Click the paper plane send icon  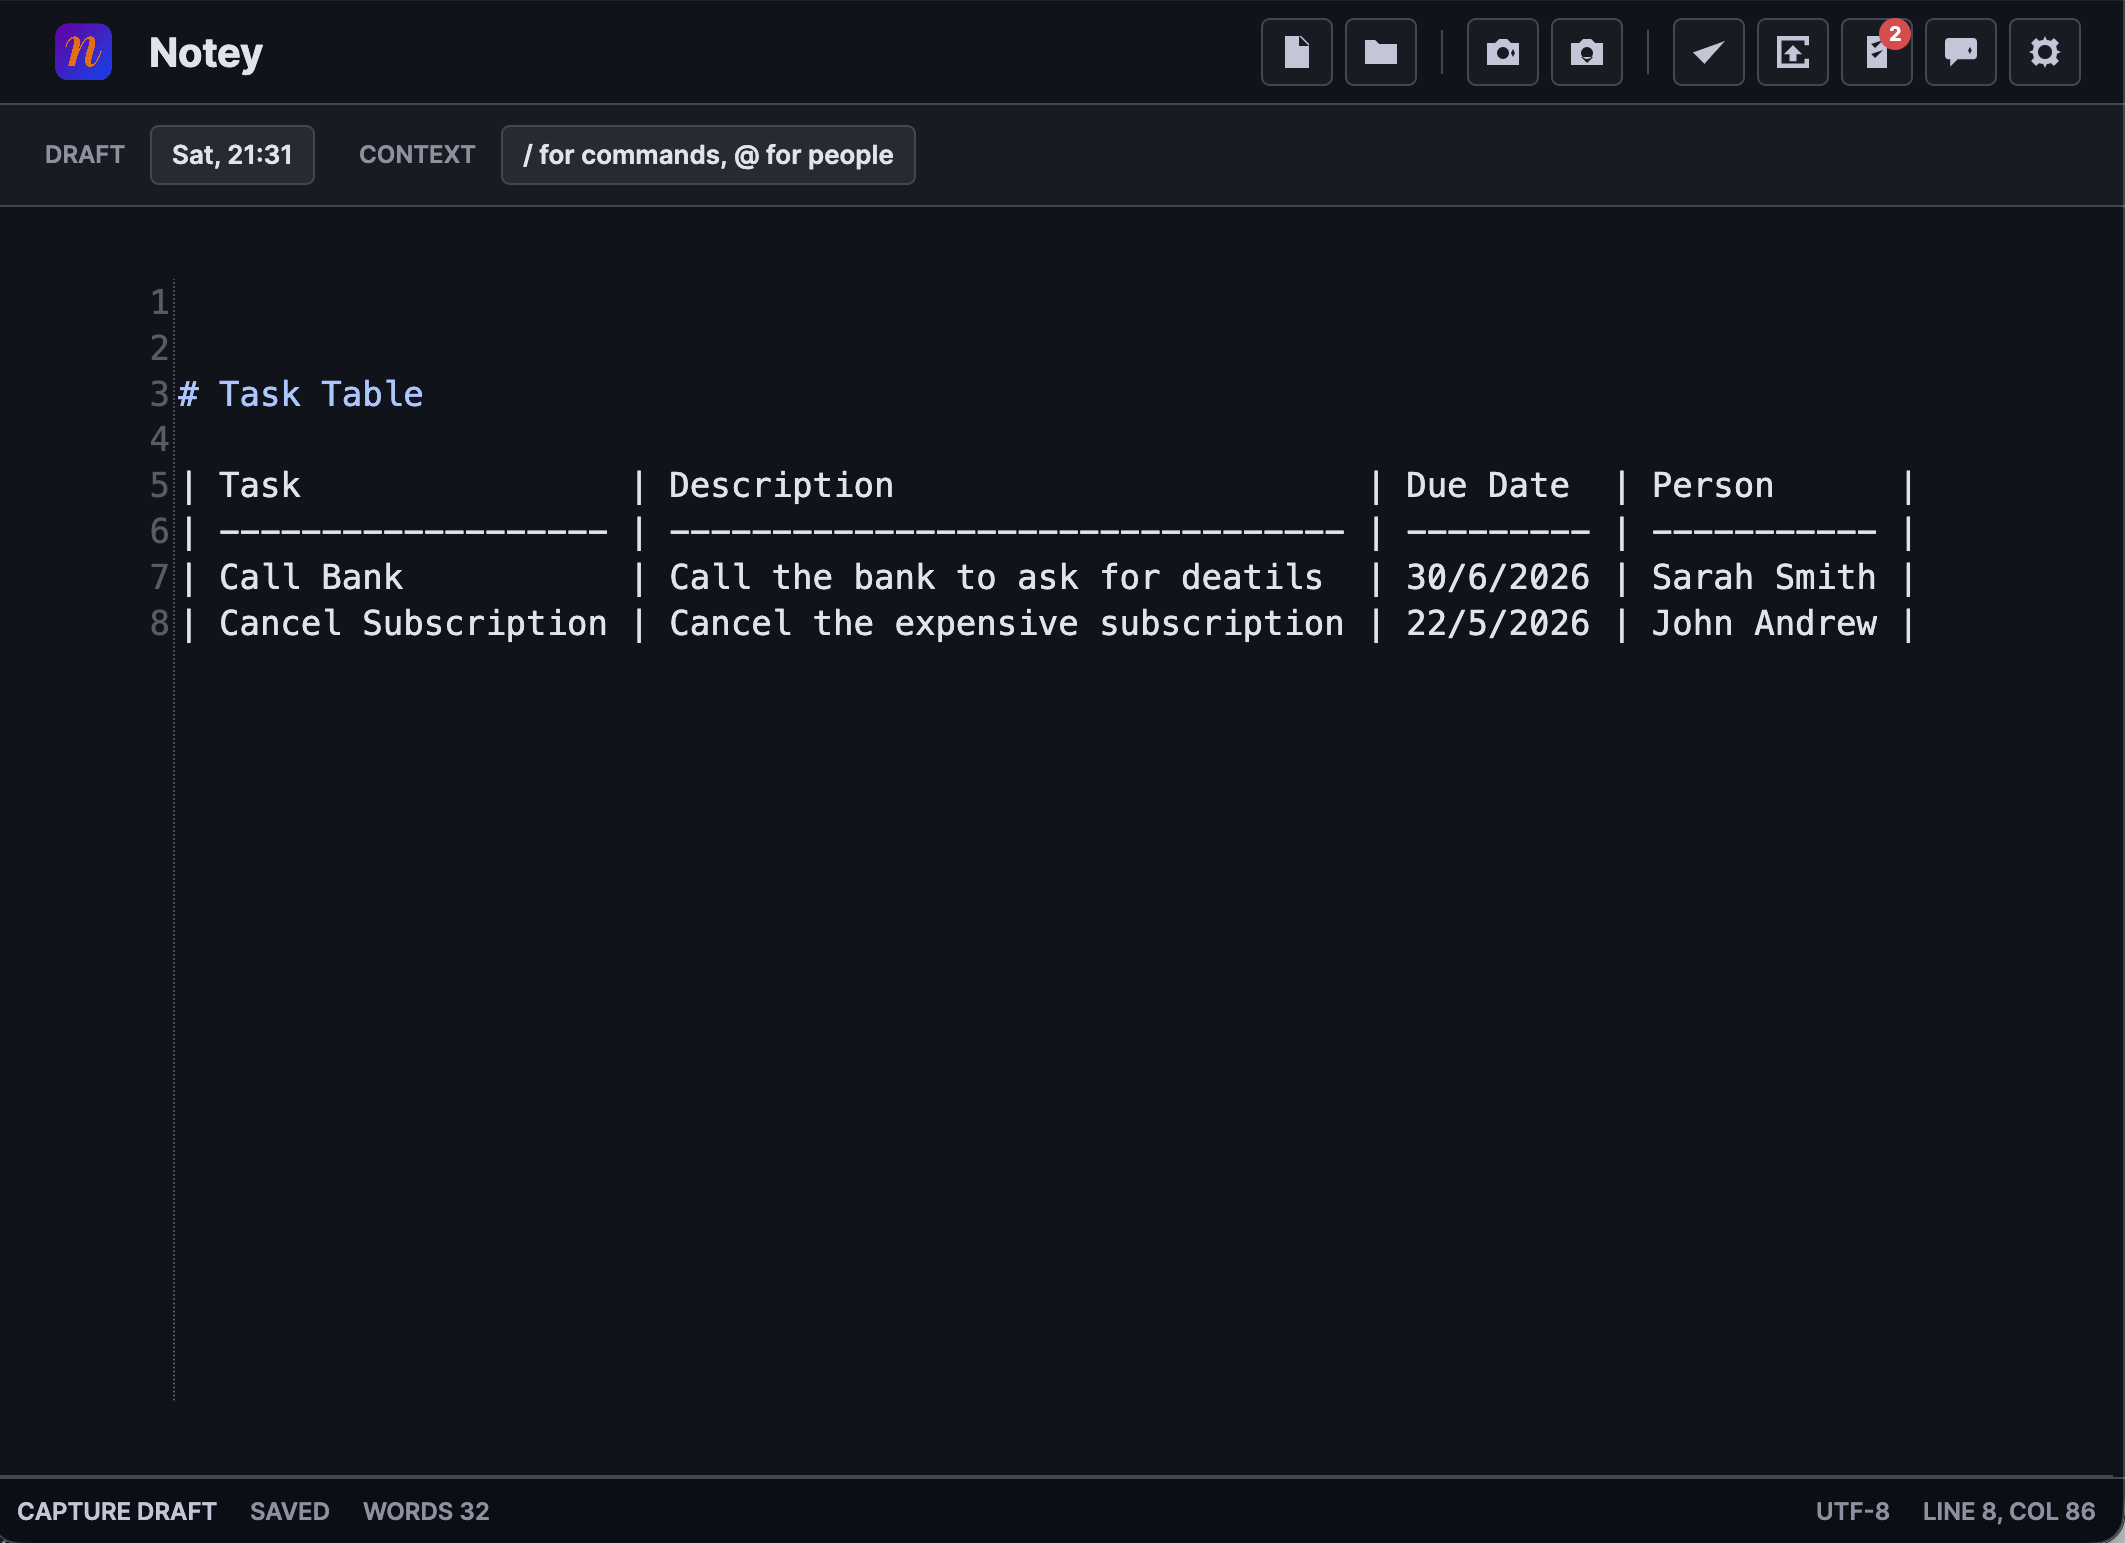point(1708,52)
